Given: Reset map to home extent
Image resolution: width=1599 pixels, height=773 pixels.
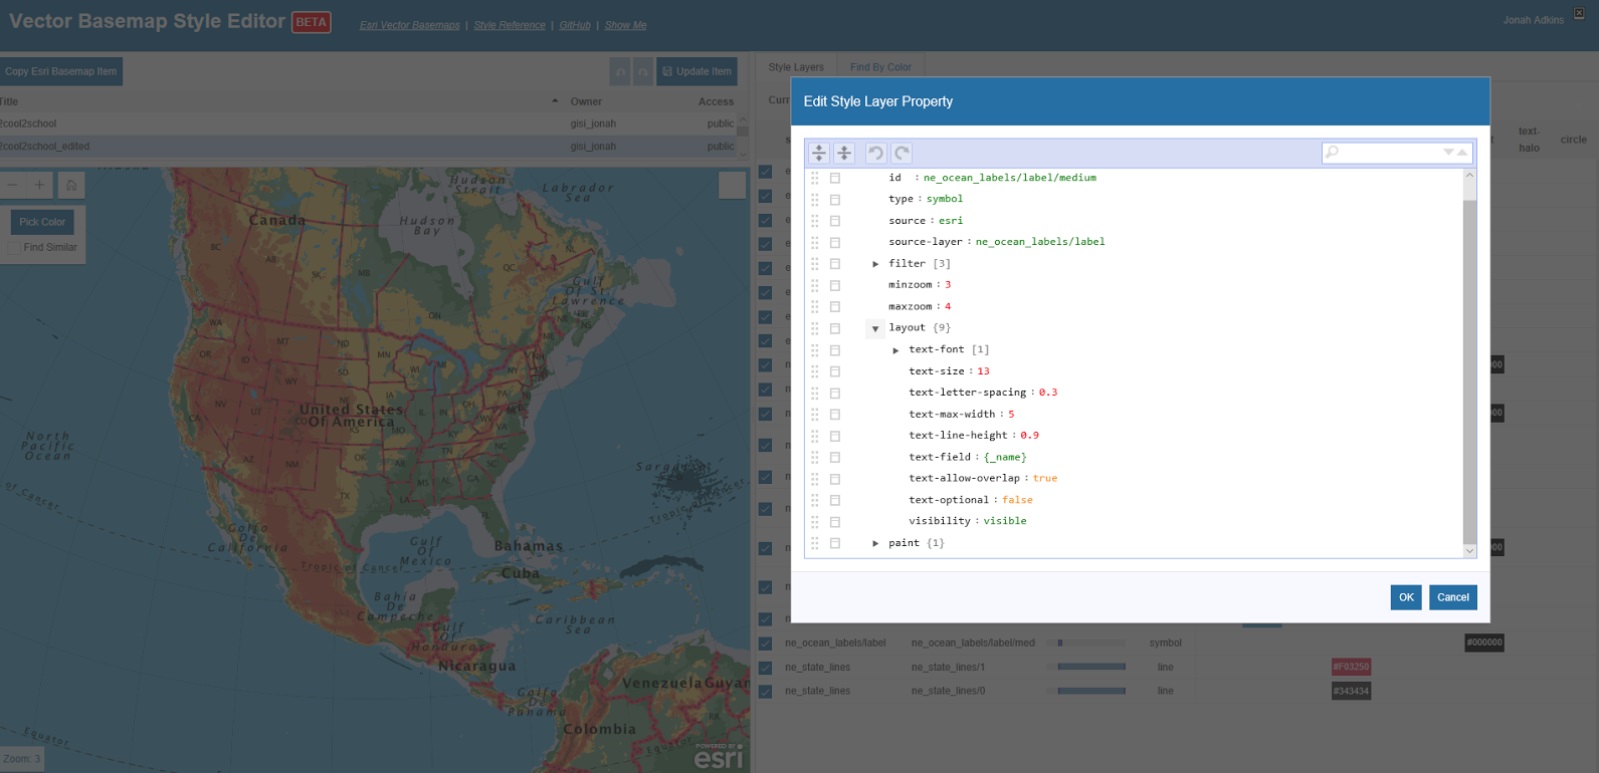Looking at the screenshot, I should (71, 185).
